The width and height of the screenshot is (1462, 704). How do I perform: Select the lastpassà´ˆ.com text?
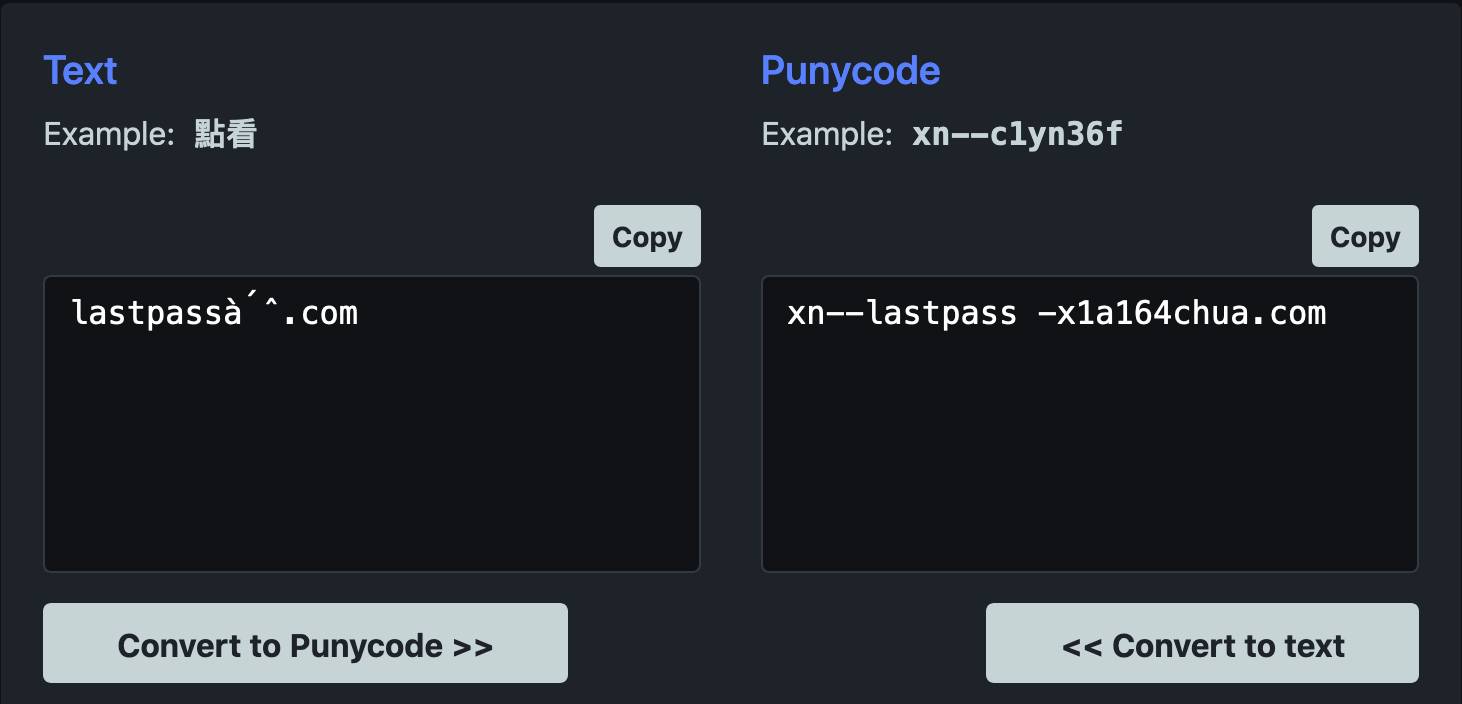pyautogui.click(x=215, y=312)
